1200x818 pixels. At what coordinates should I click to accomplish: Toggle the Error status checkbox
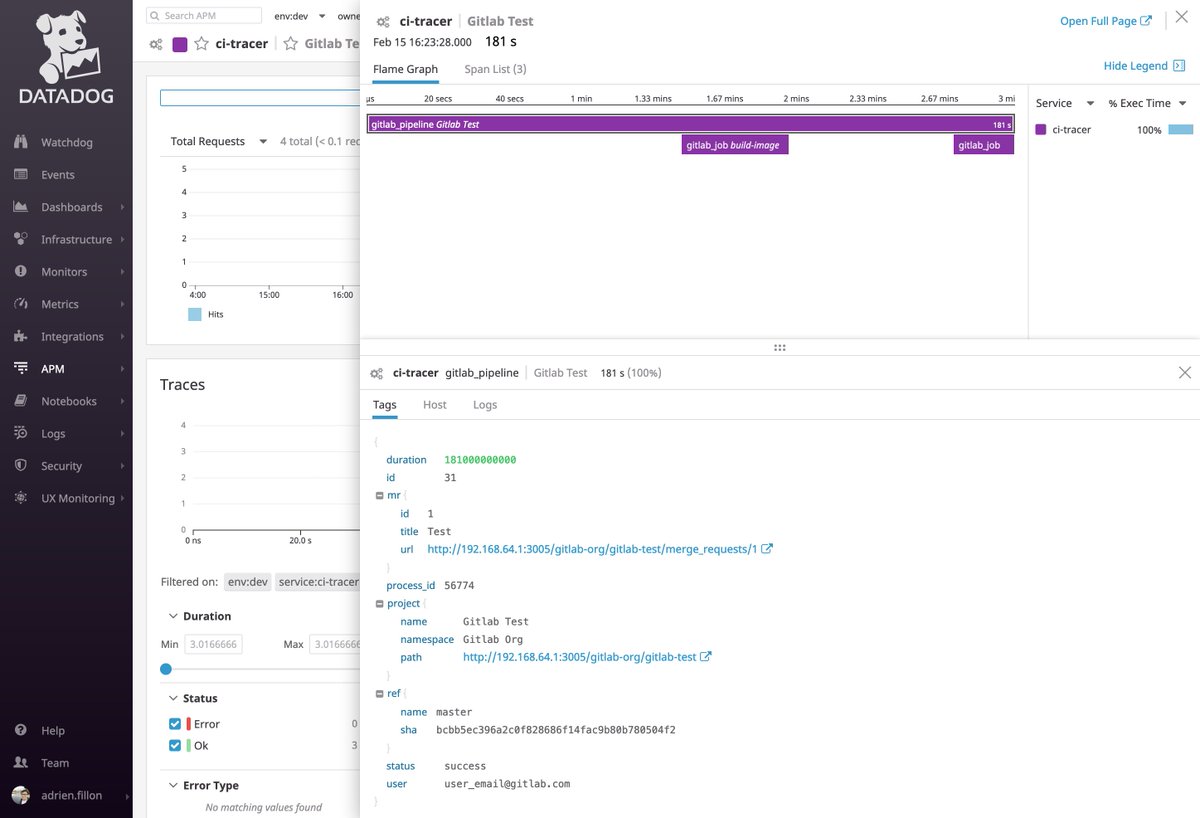click(x=175, y=723)
